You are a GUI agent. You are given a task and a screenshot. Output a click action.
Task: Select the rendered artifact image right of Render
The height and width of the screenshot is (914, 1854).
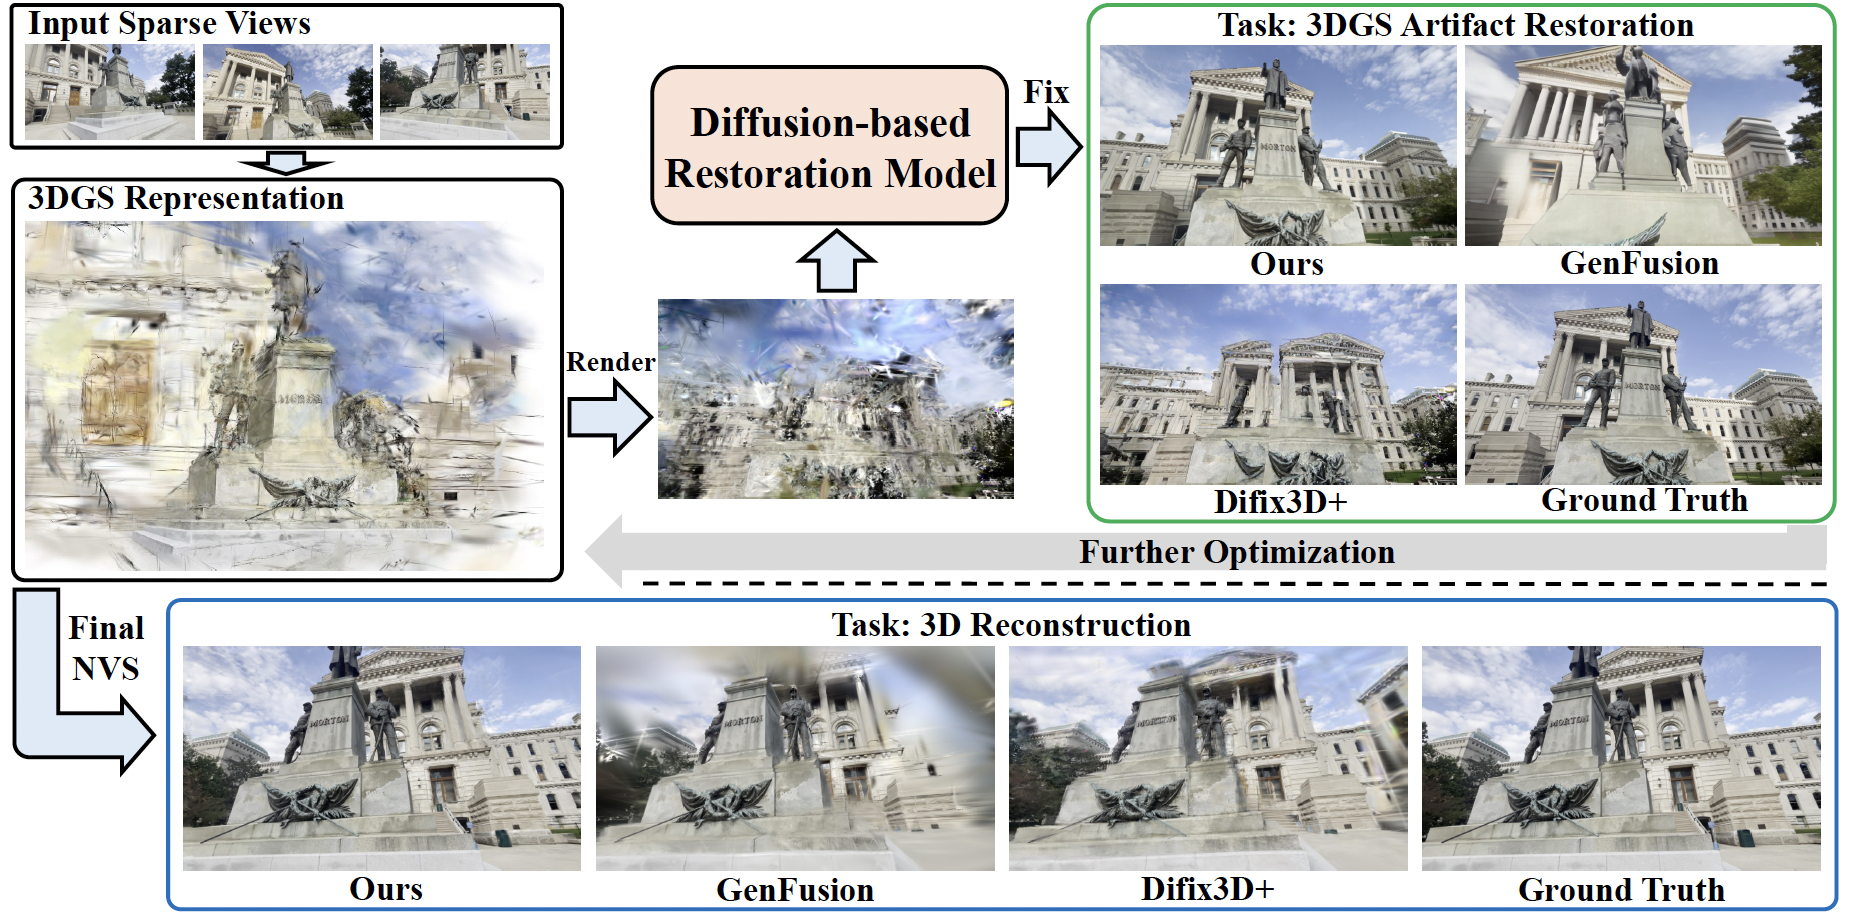[x=835, y=398]
